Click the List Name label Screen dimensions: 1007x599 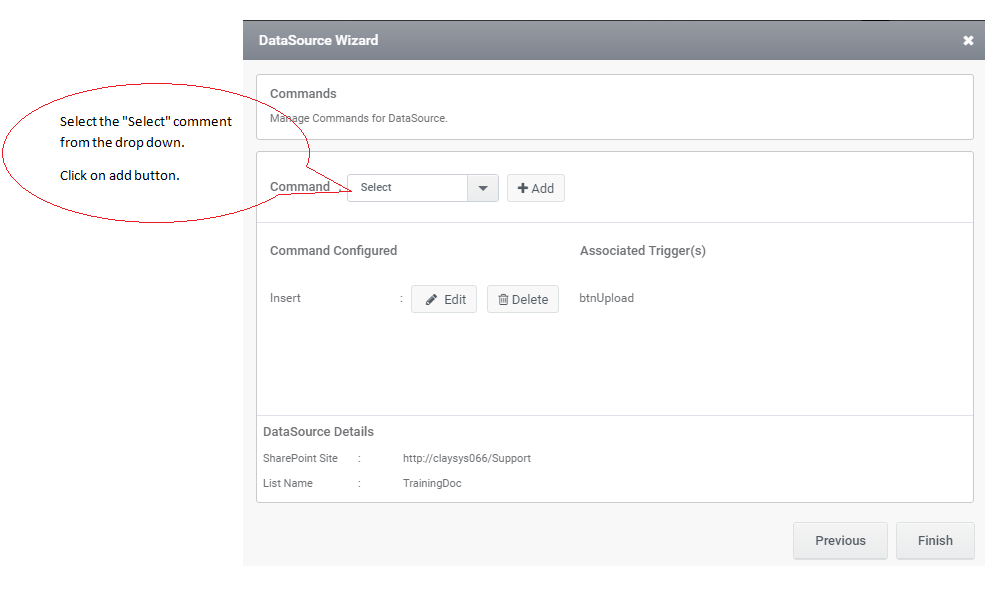(x=288, y=483)
